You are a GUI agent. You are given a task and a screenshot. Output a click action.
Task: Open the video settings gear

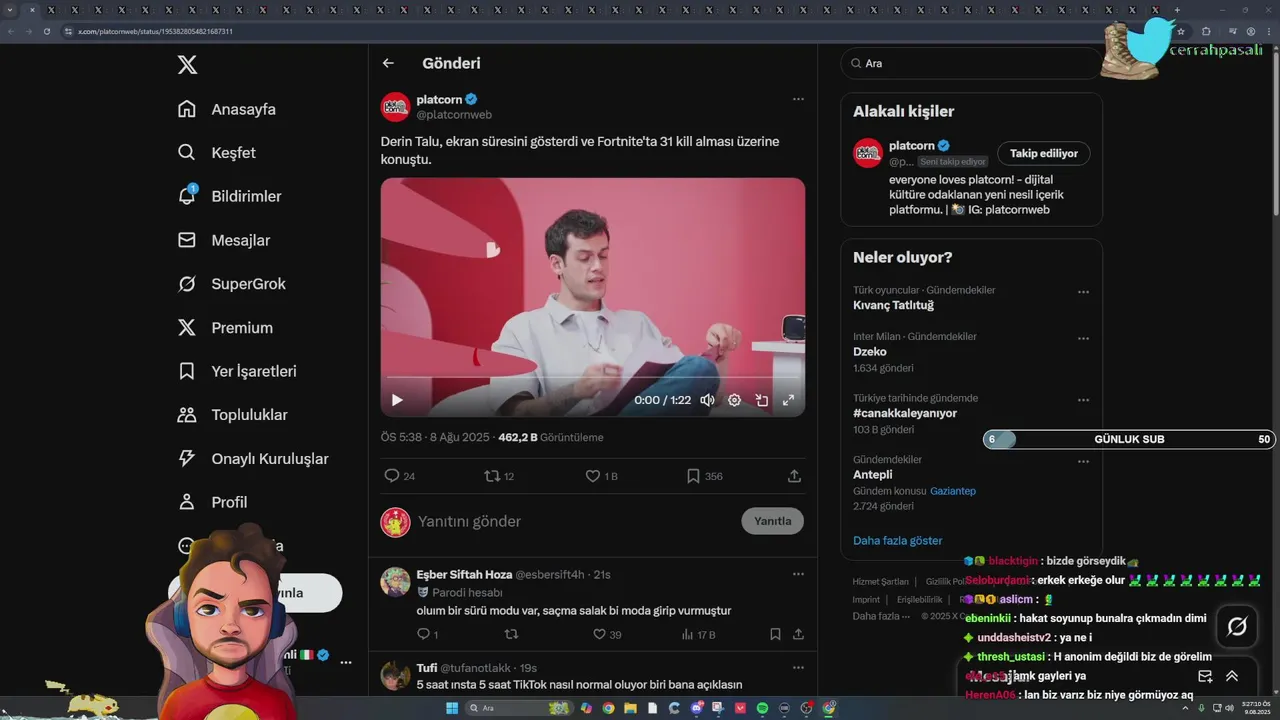click(734, 400)
